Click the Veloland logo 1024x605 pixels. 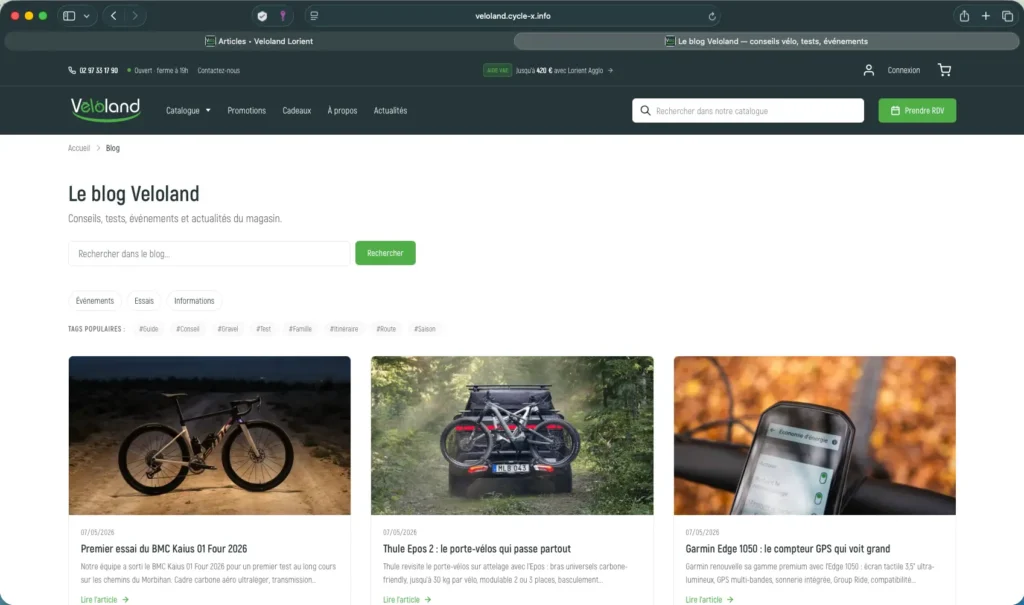(x=105, y=109)
